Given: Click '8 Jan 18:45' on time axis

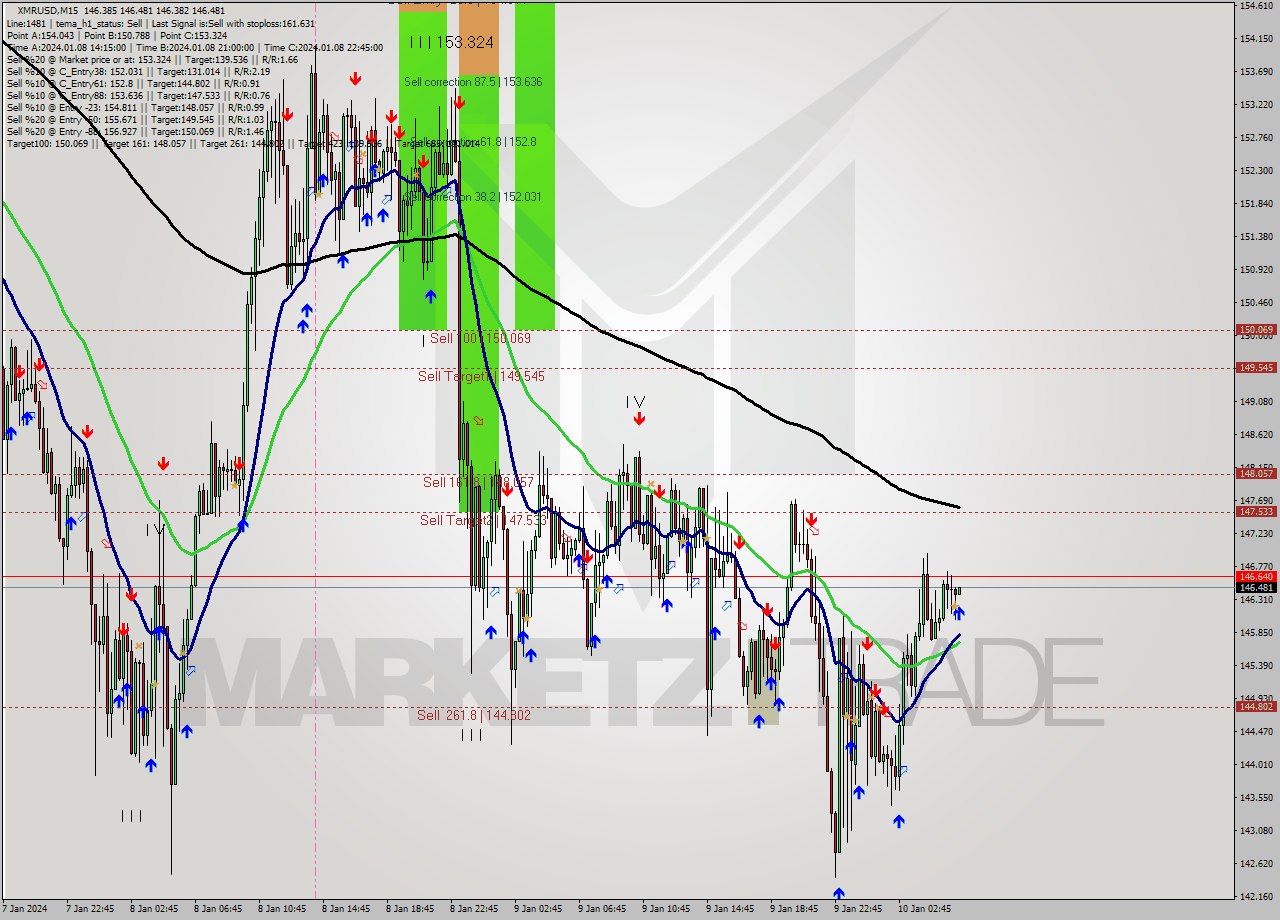Looking at the screenshot, I should click(x=409, y=909).
